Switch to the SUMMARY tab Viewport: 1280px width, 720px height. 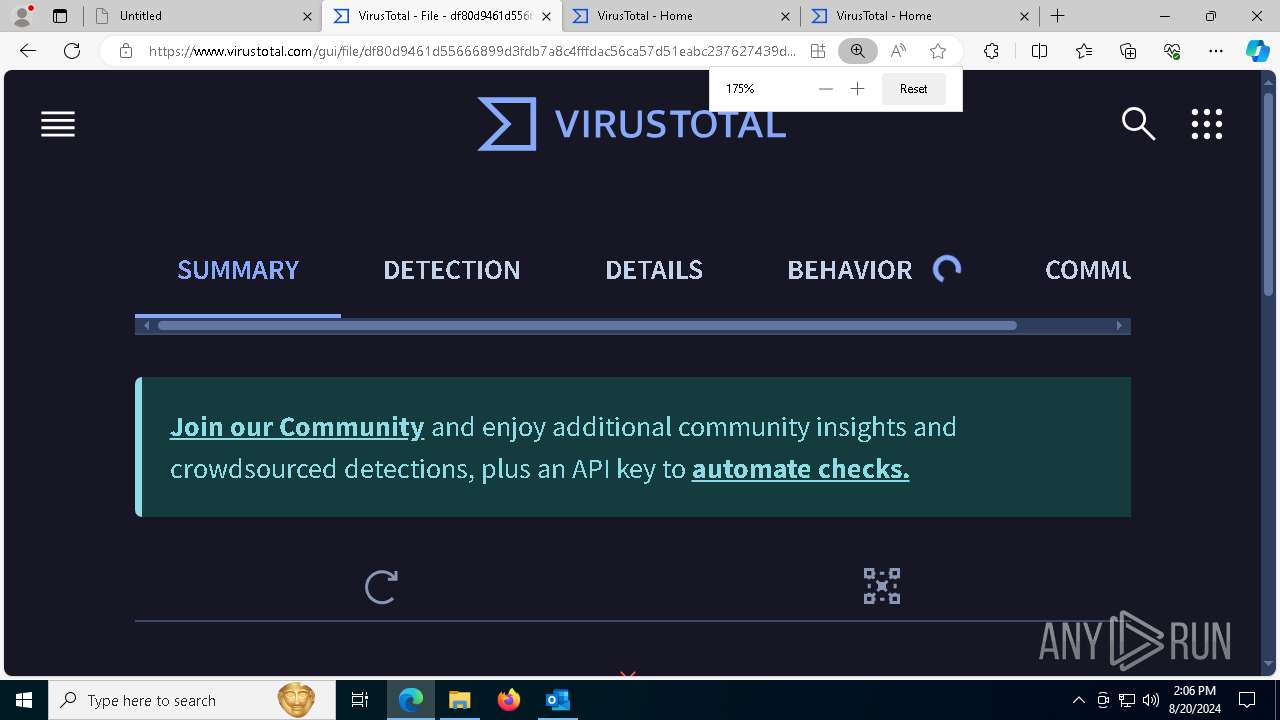238,269
